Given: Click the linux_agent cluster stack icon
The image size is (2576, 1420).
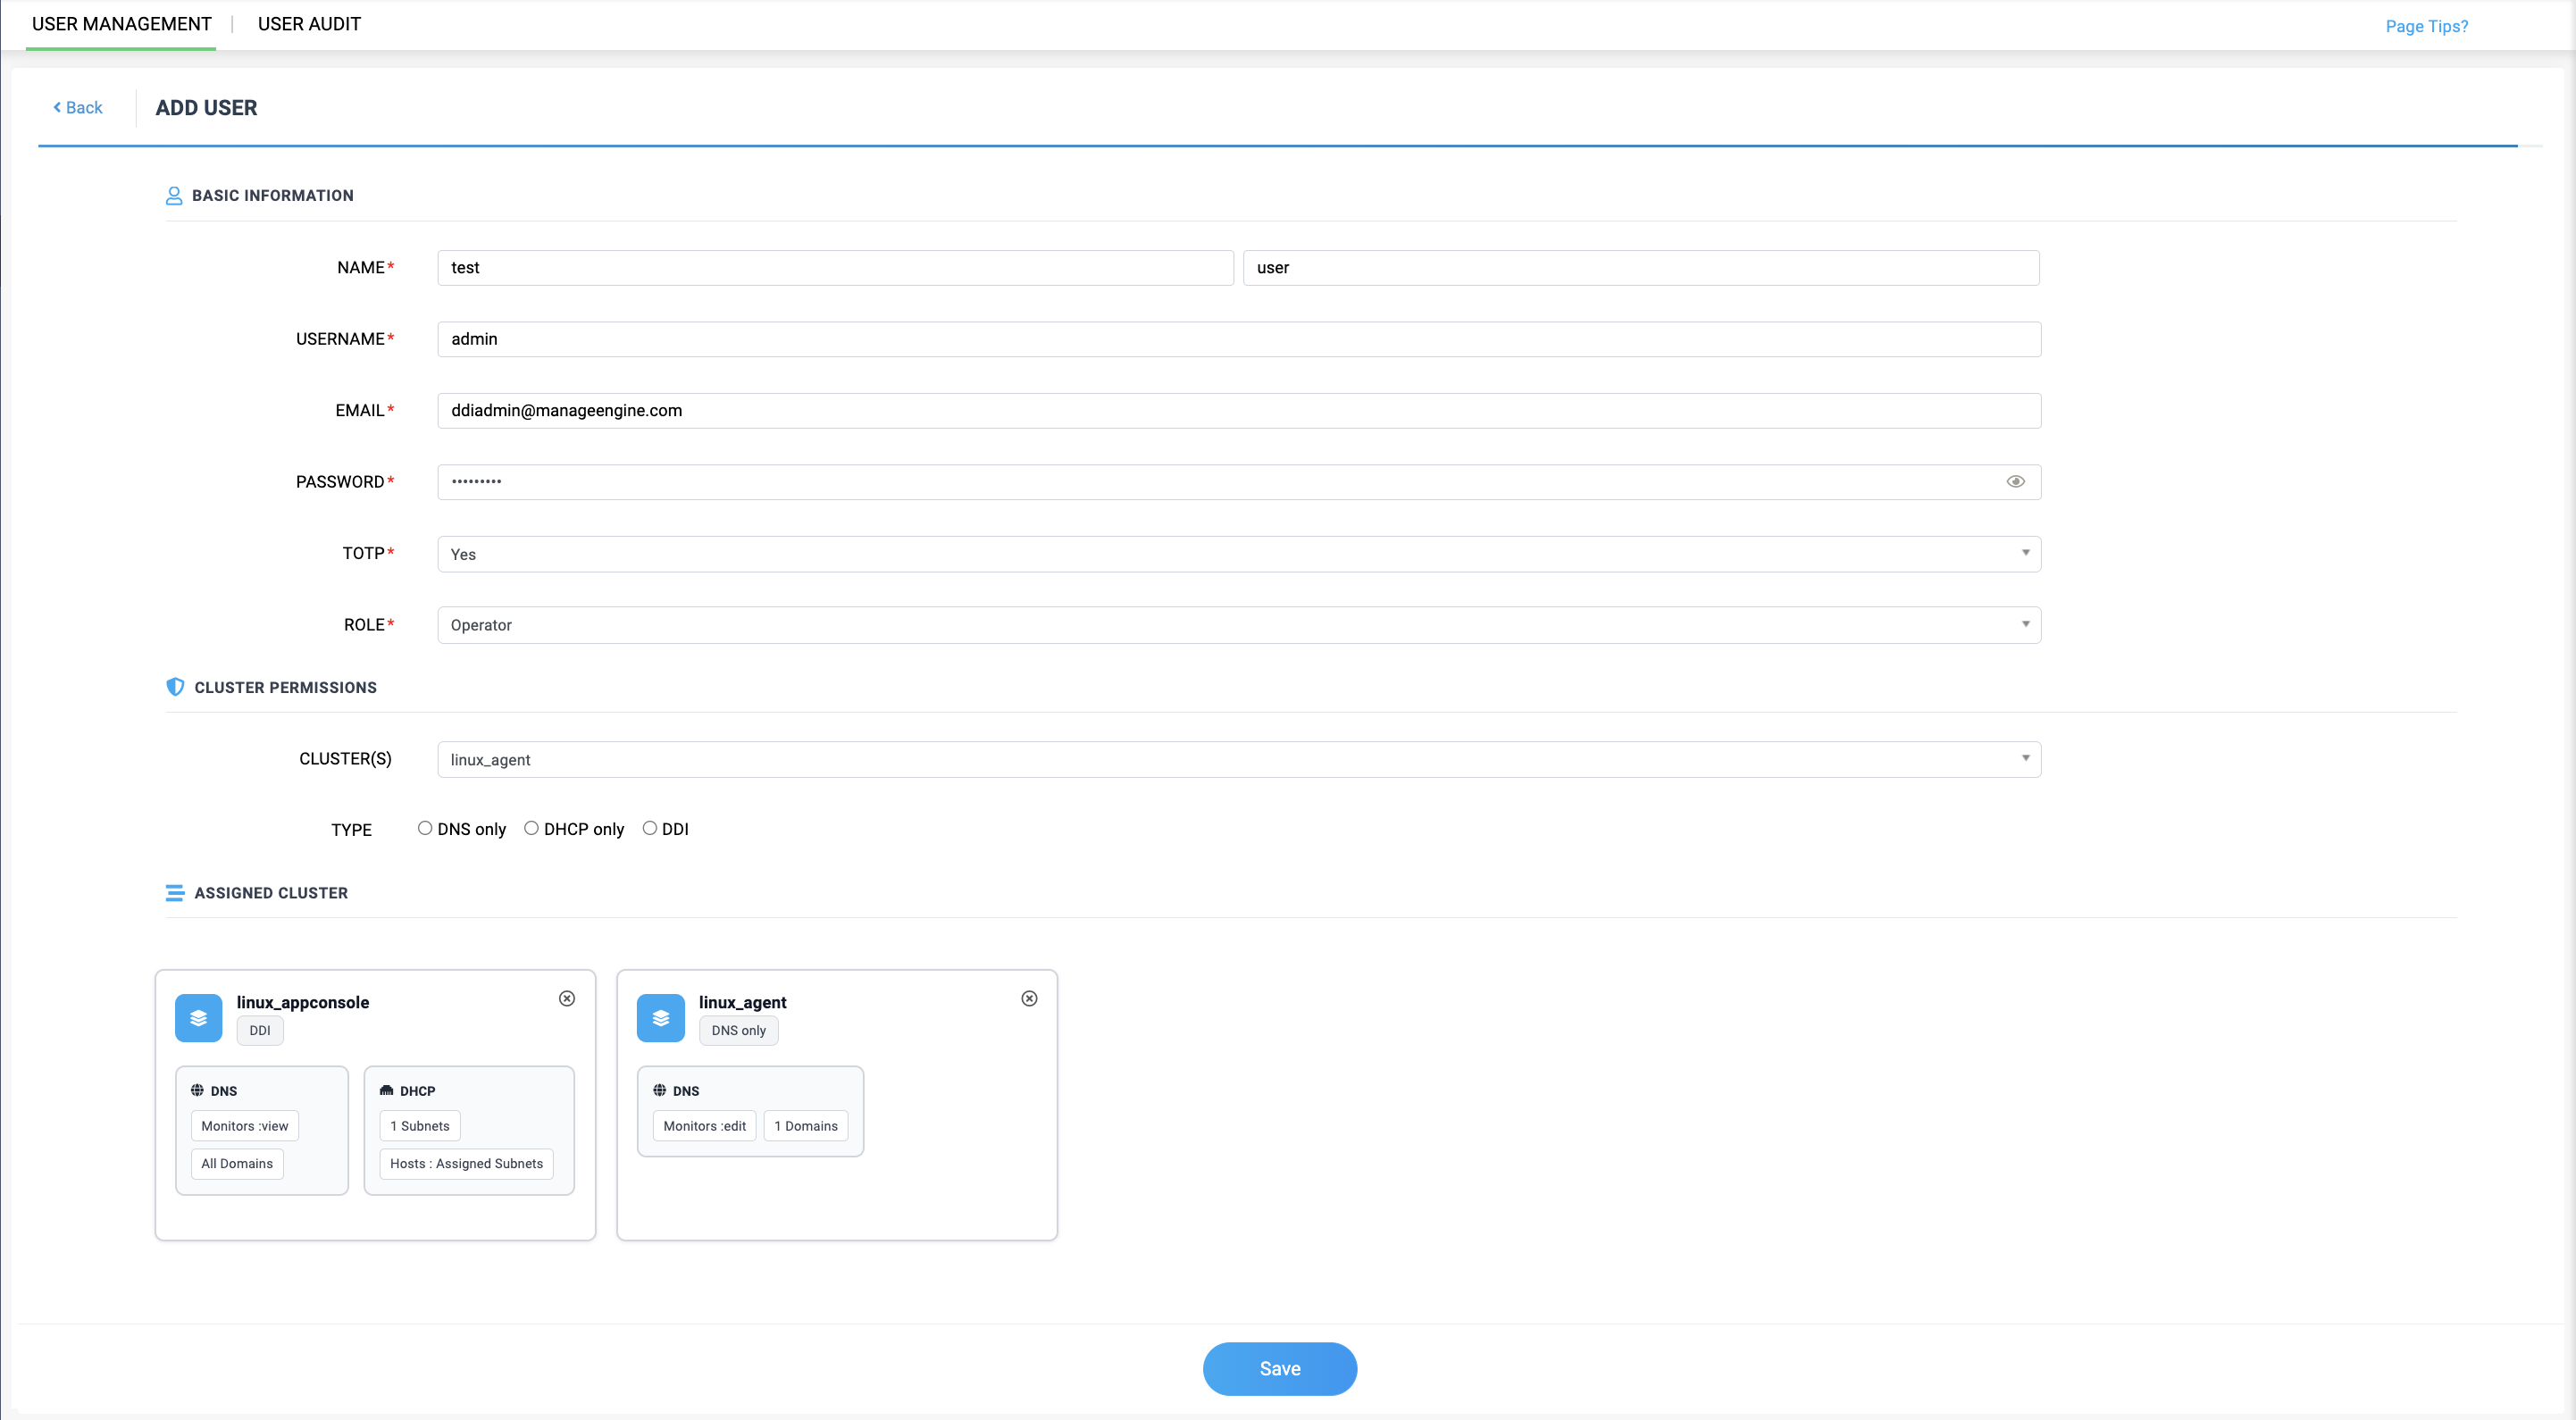Looking at the screenshot, I should pyautogui.click(x=660, y=1018).
